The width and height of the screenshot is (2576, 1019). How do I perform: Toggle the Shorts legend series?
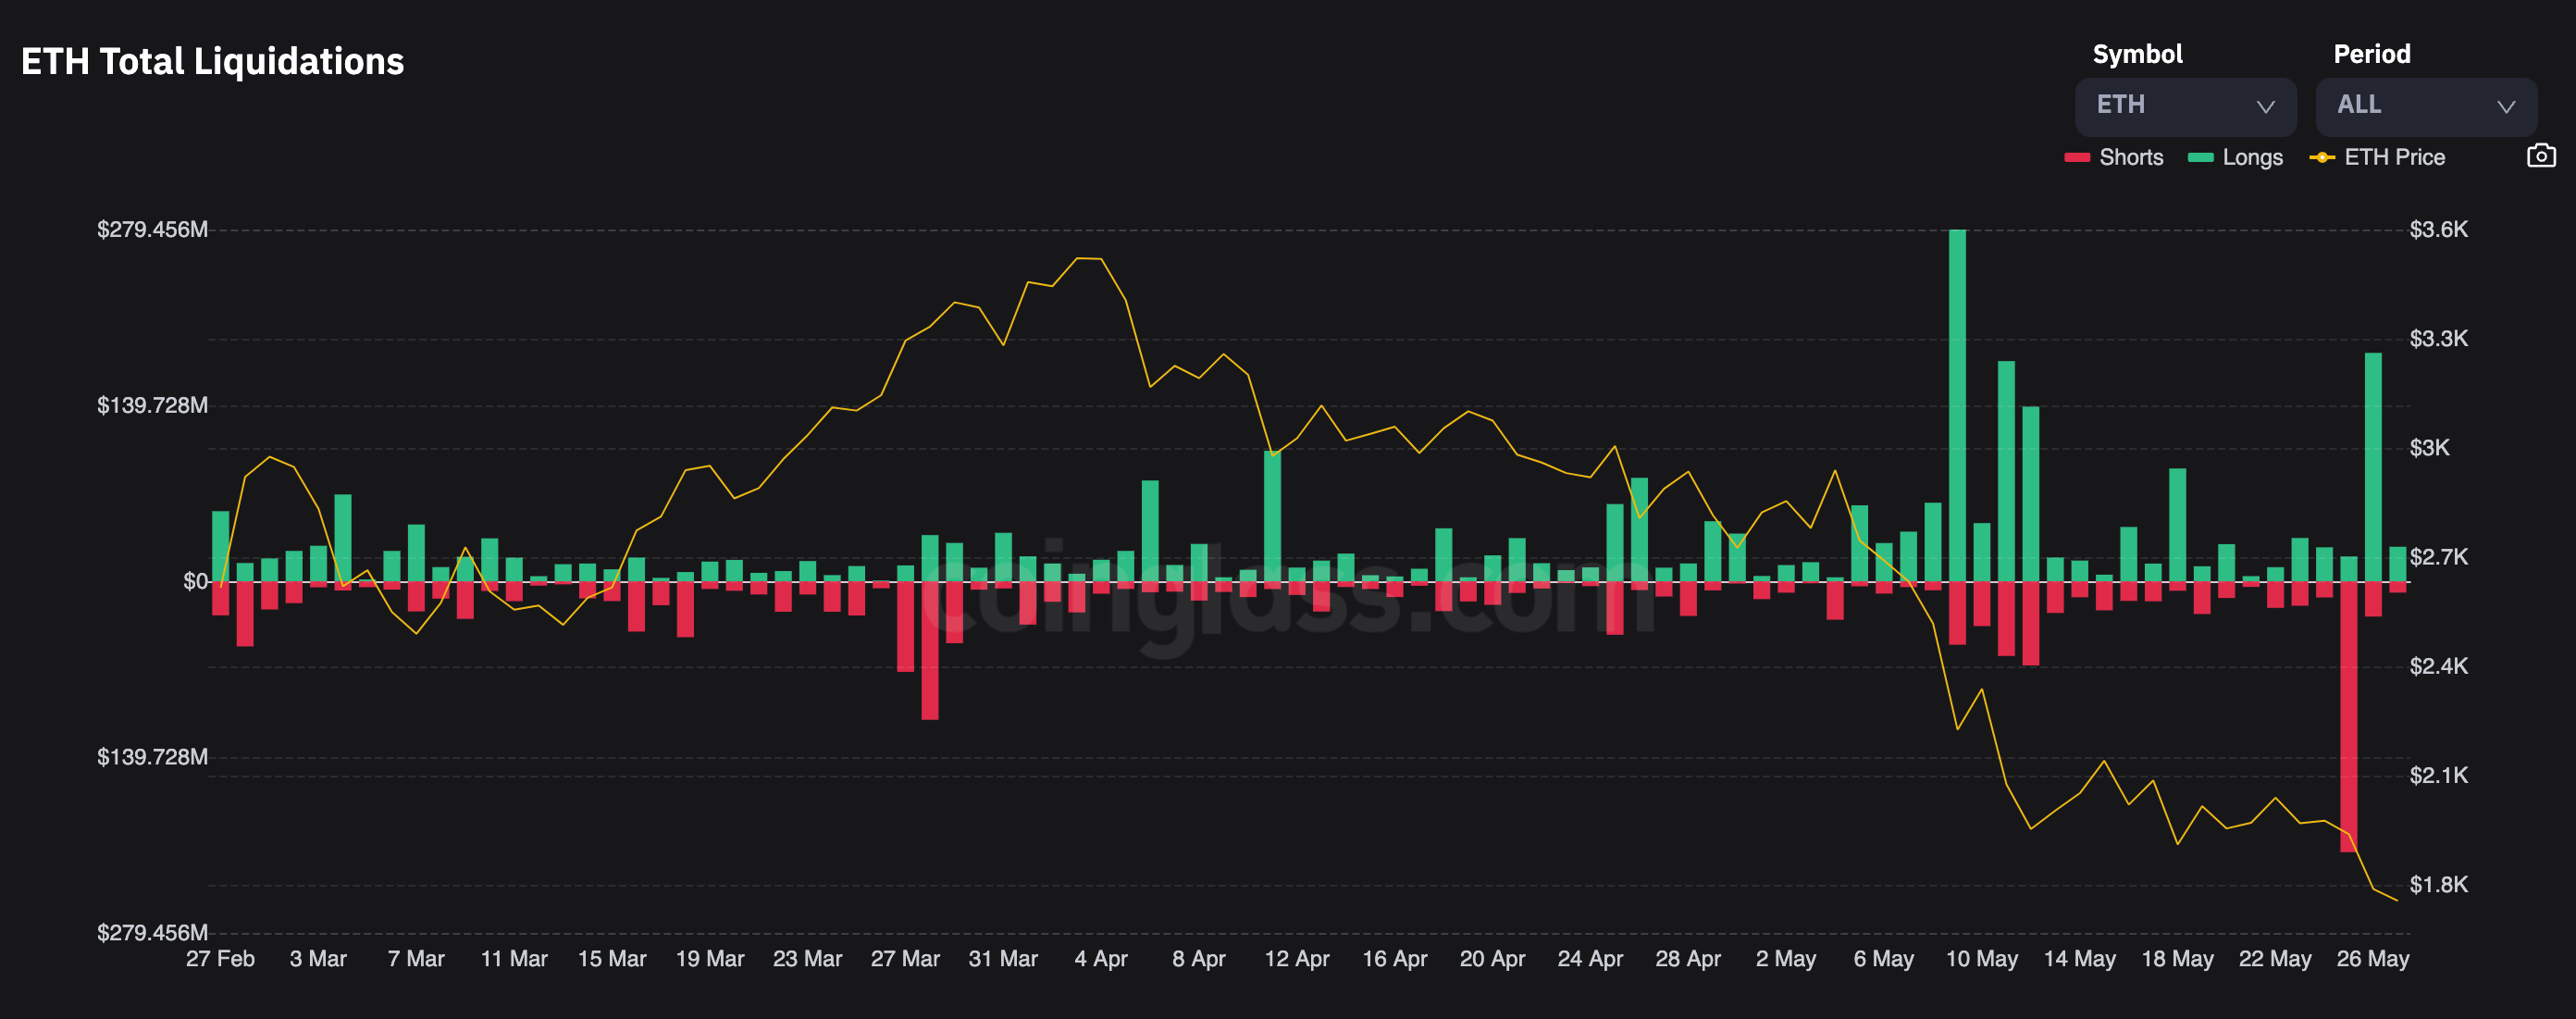click(x=2130, y=157)
